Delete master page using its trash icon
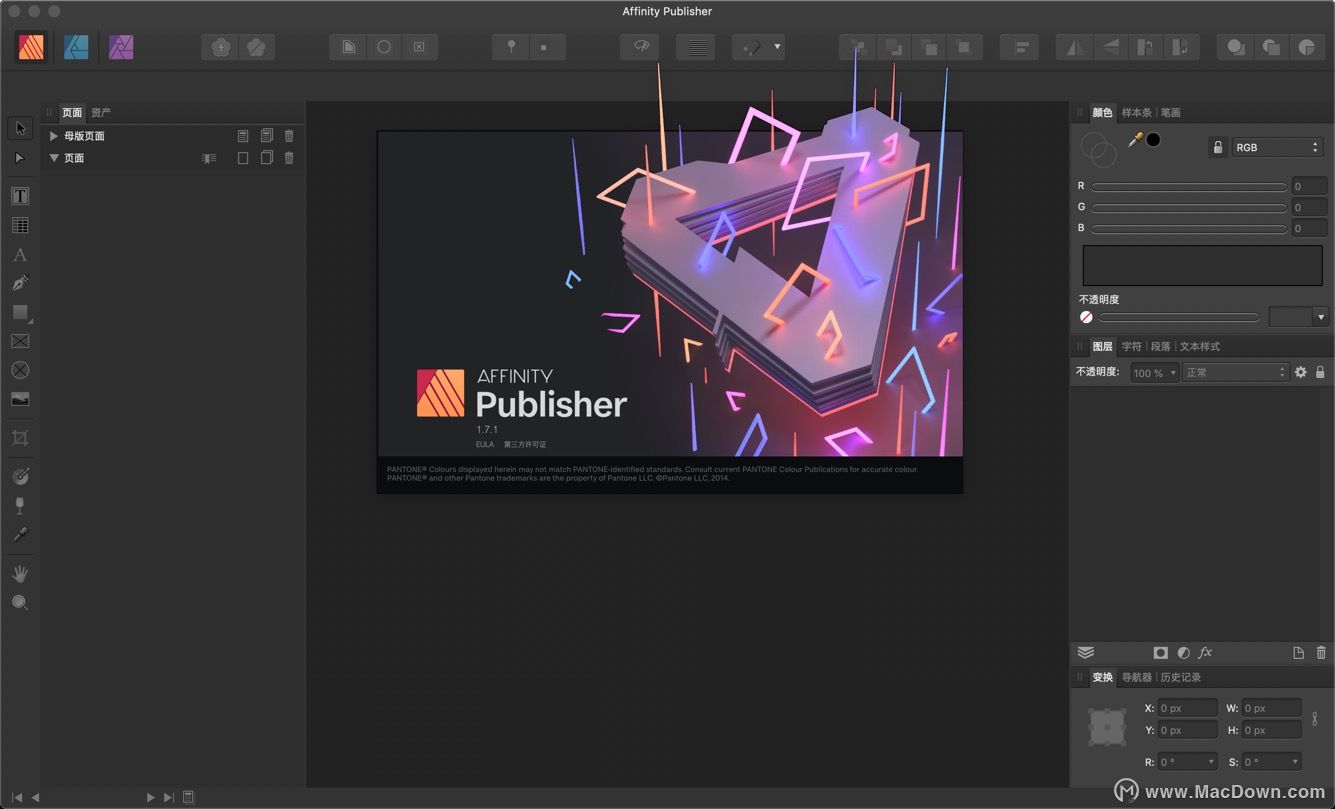The height and width of the screenshot is (809, 1335). click(289, 136)
